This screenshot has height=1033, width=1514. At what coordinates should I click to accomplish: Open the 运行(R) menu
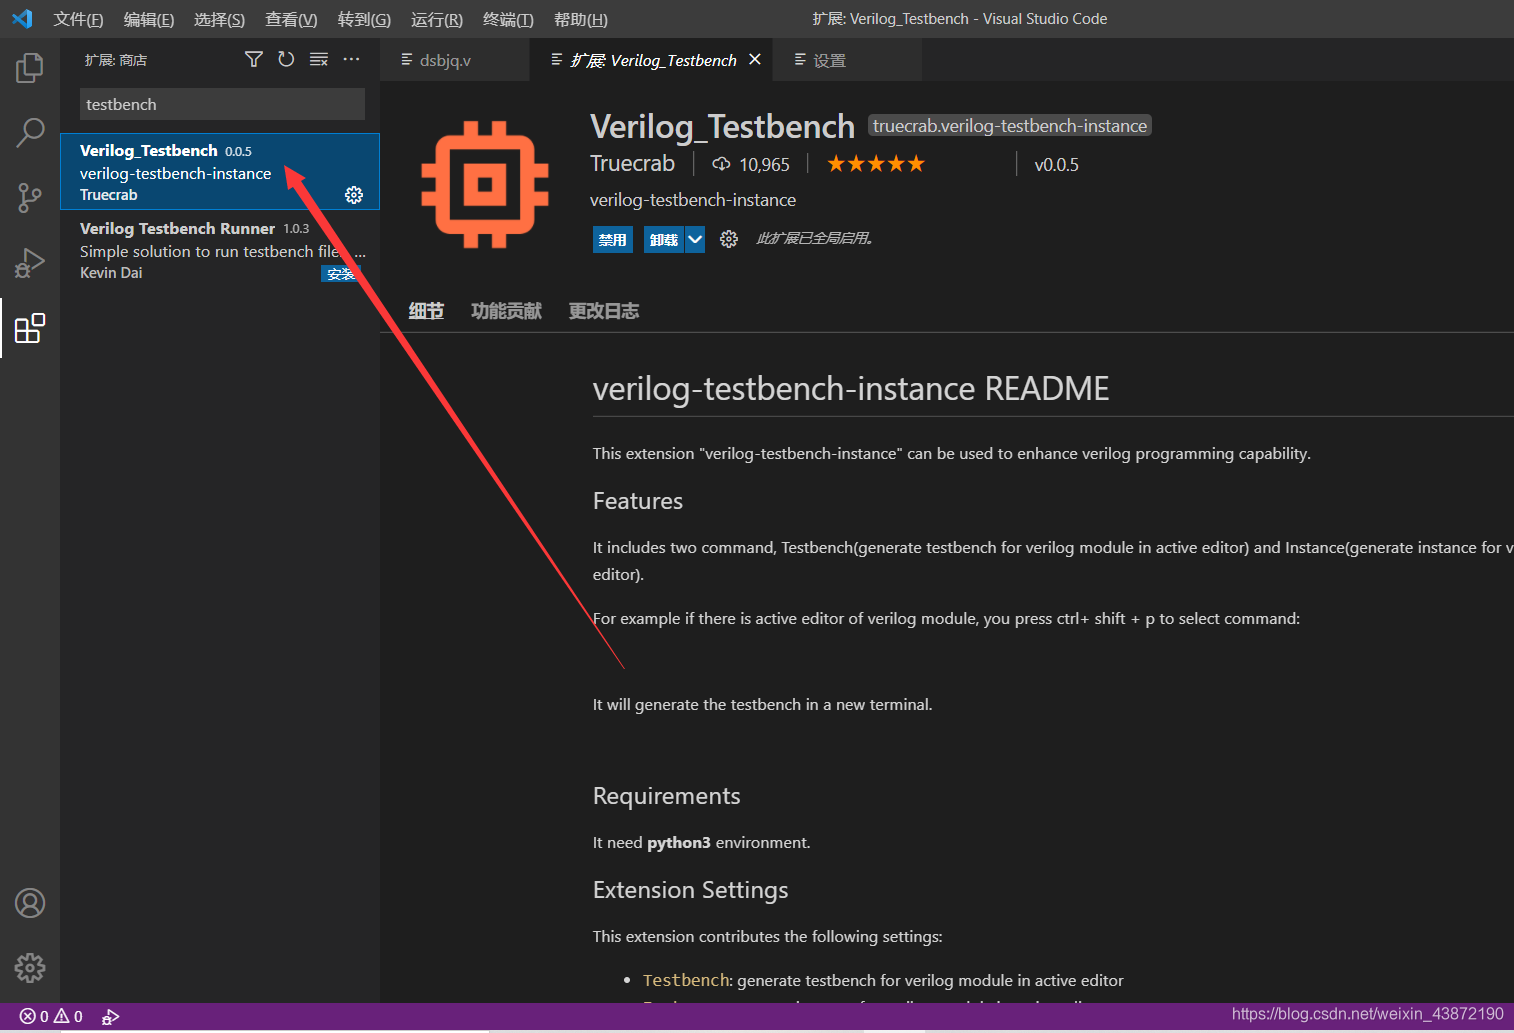pos(437,19)
